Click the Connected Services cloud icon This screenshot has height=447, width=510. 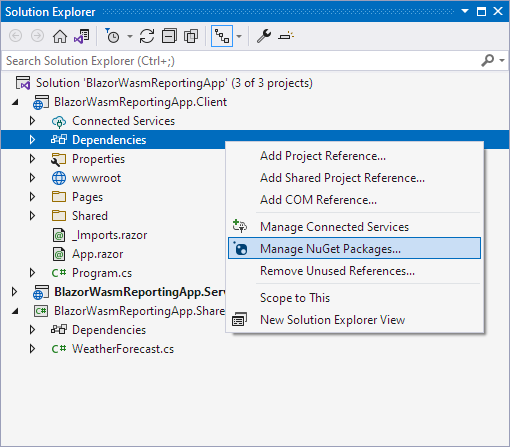pos(59,121)
